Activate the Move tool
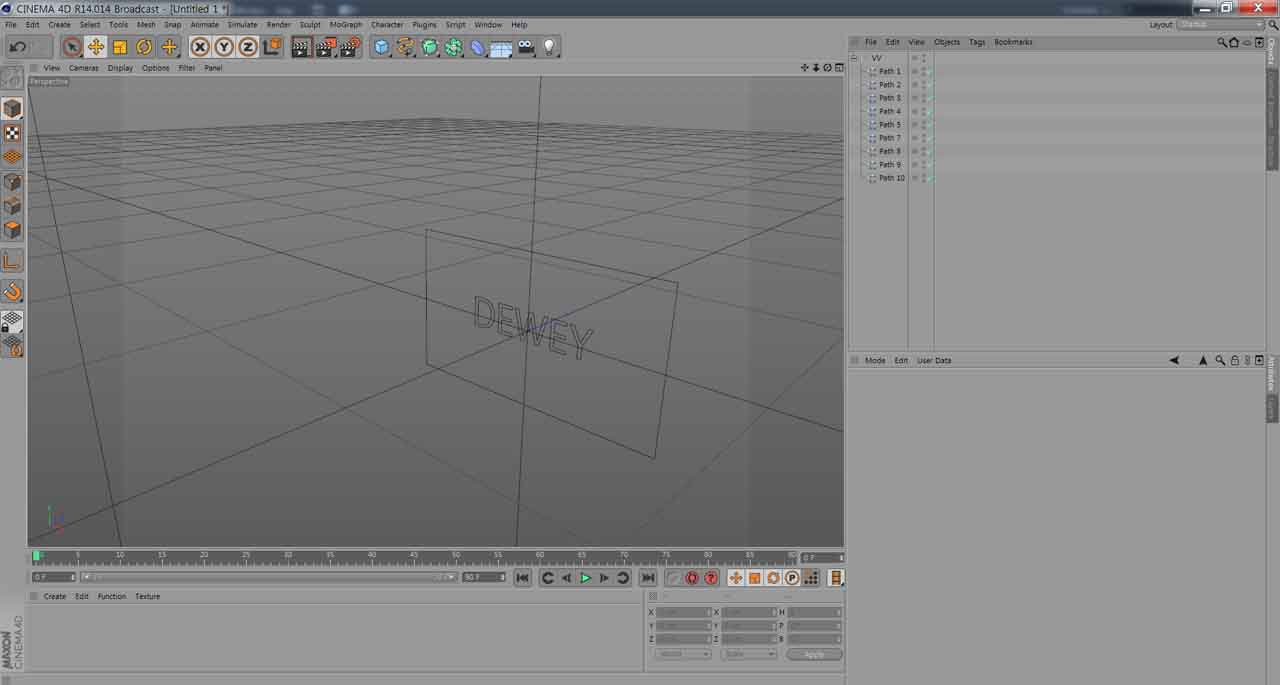 (x=96, y=47)
